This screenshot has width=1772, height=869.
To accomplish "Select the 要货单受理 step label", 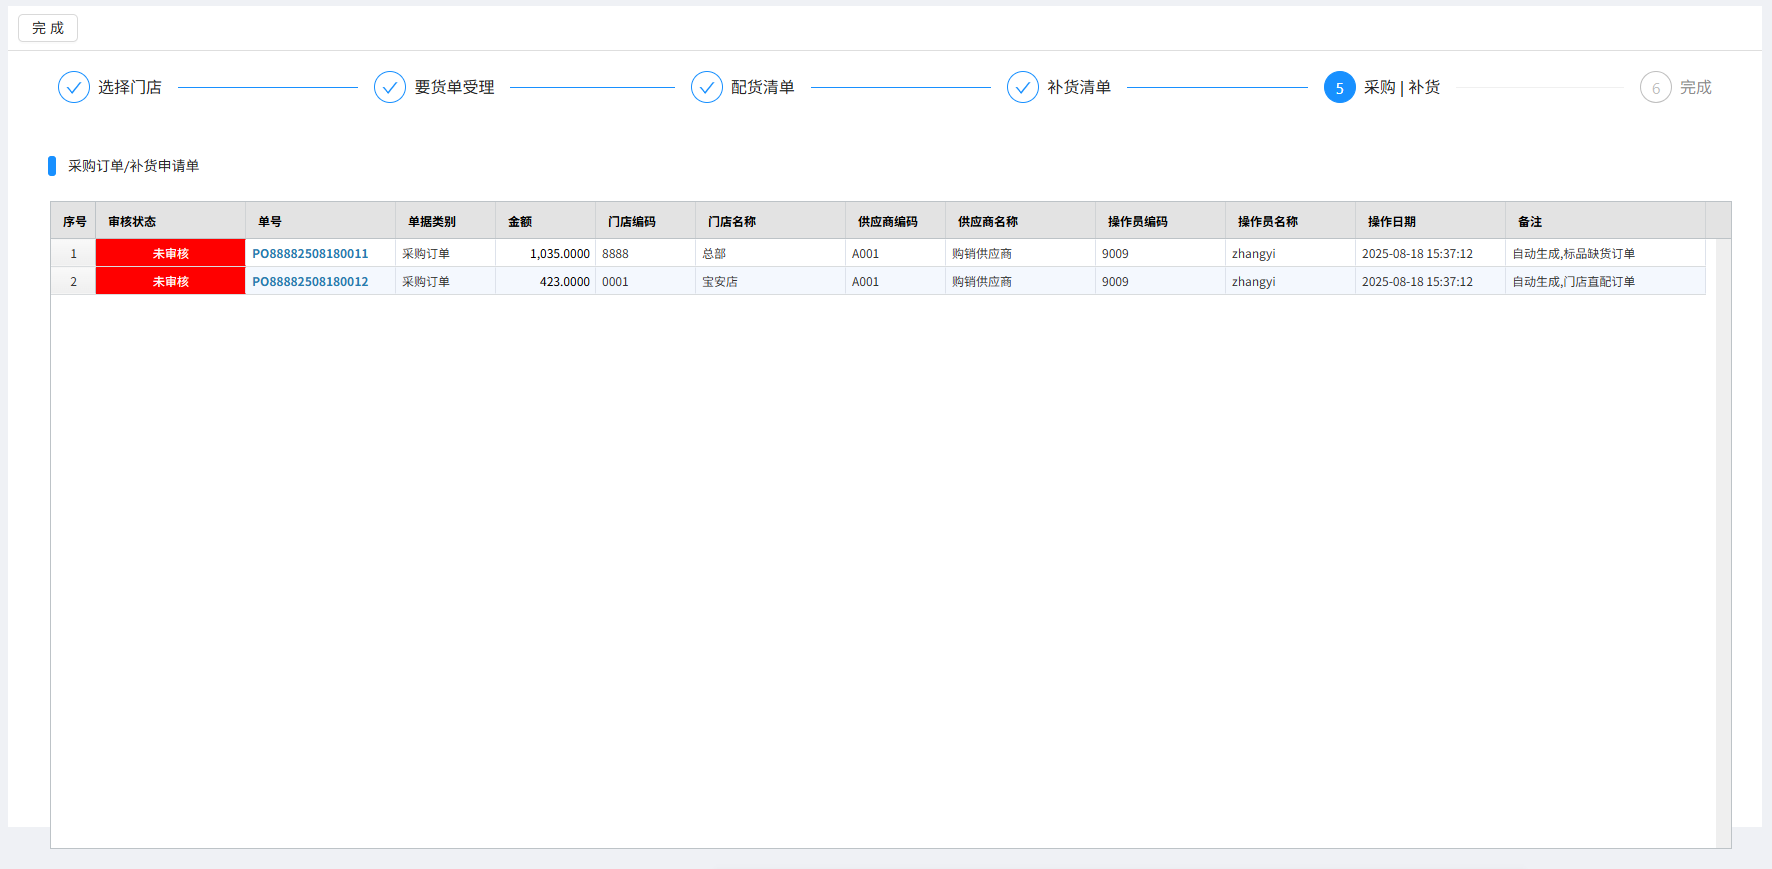I will tap(454, 87).
